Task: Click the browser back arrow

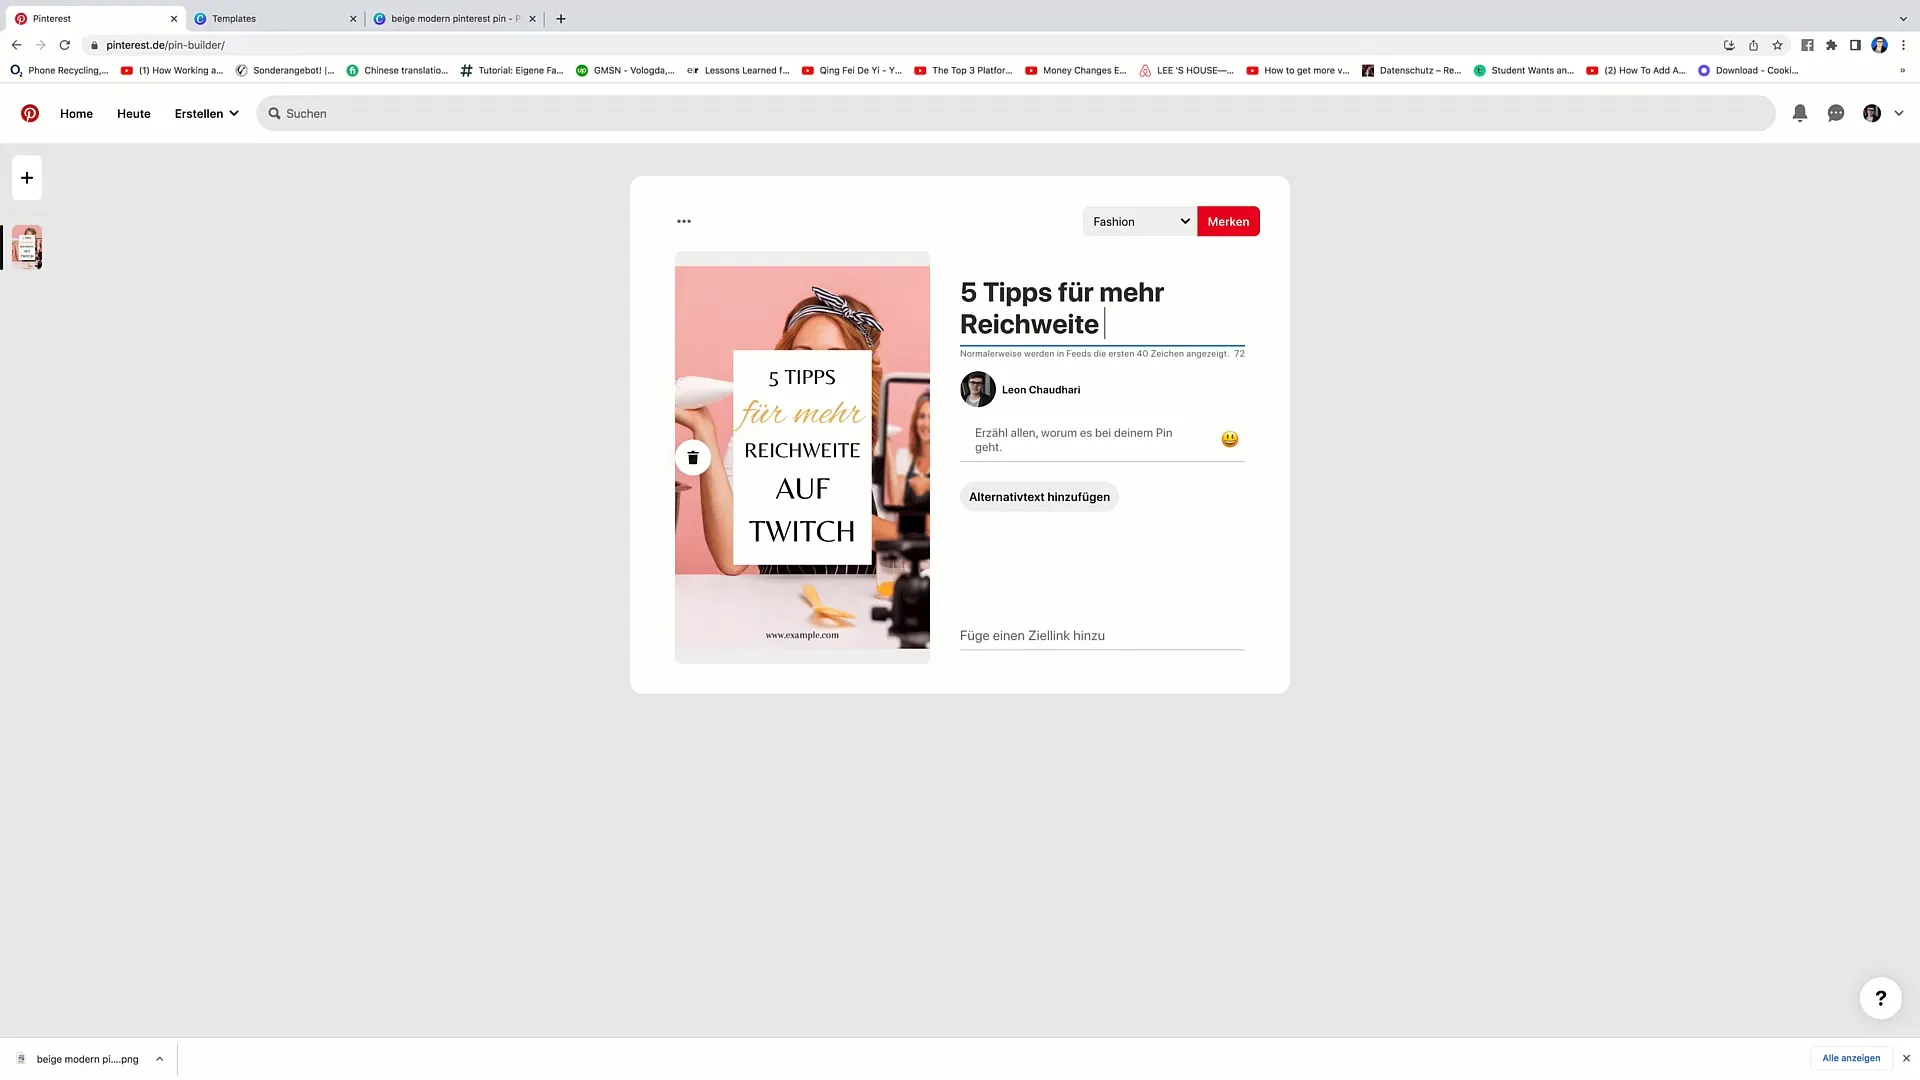Action: tap(16, 45)
